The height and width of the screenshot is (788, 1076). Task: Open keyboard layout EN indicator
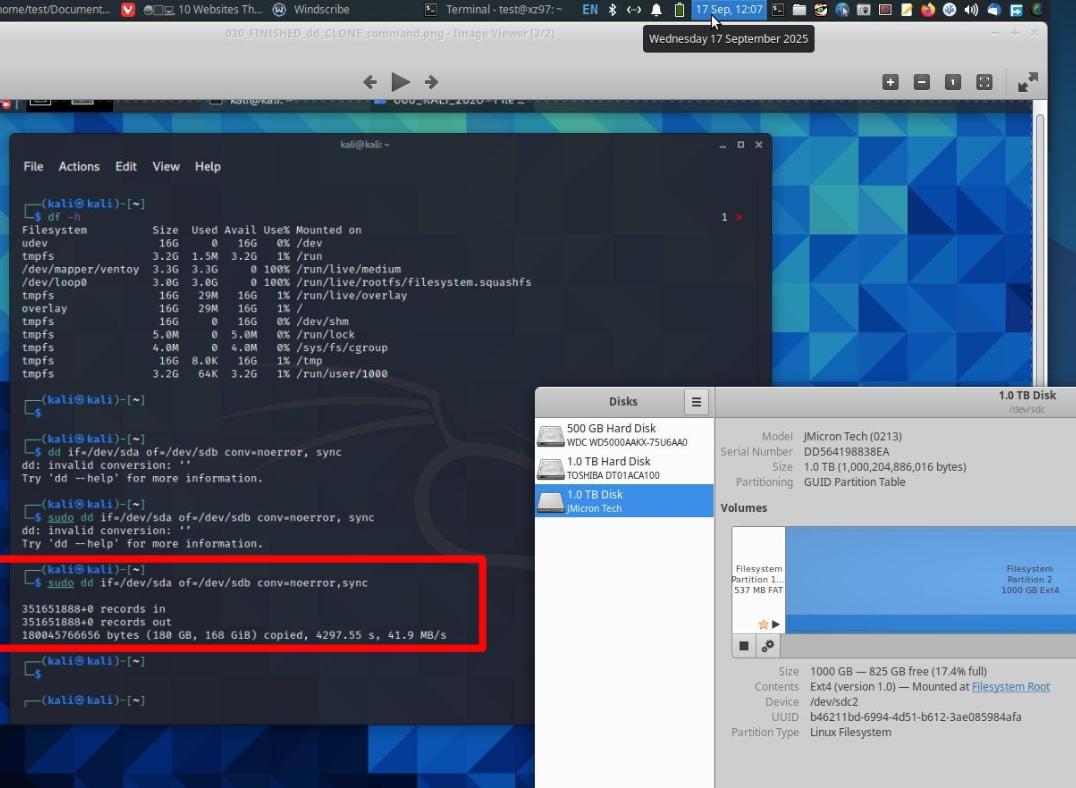[x=590, y=10]
